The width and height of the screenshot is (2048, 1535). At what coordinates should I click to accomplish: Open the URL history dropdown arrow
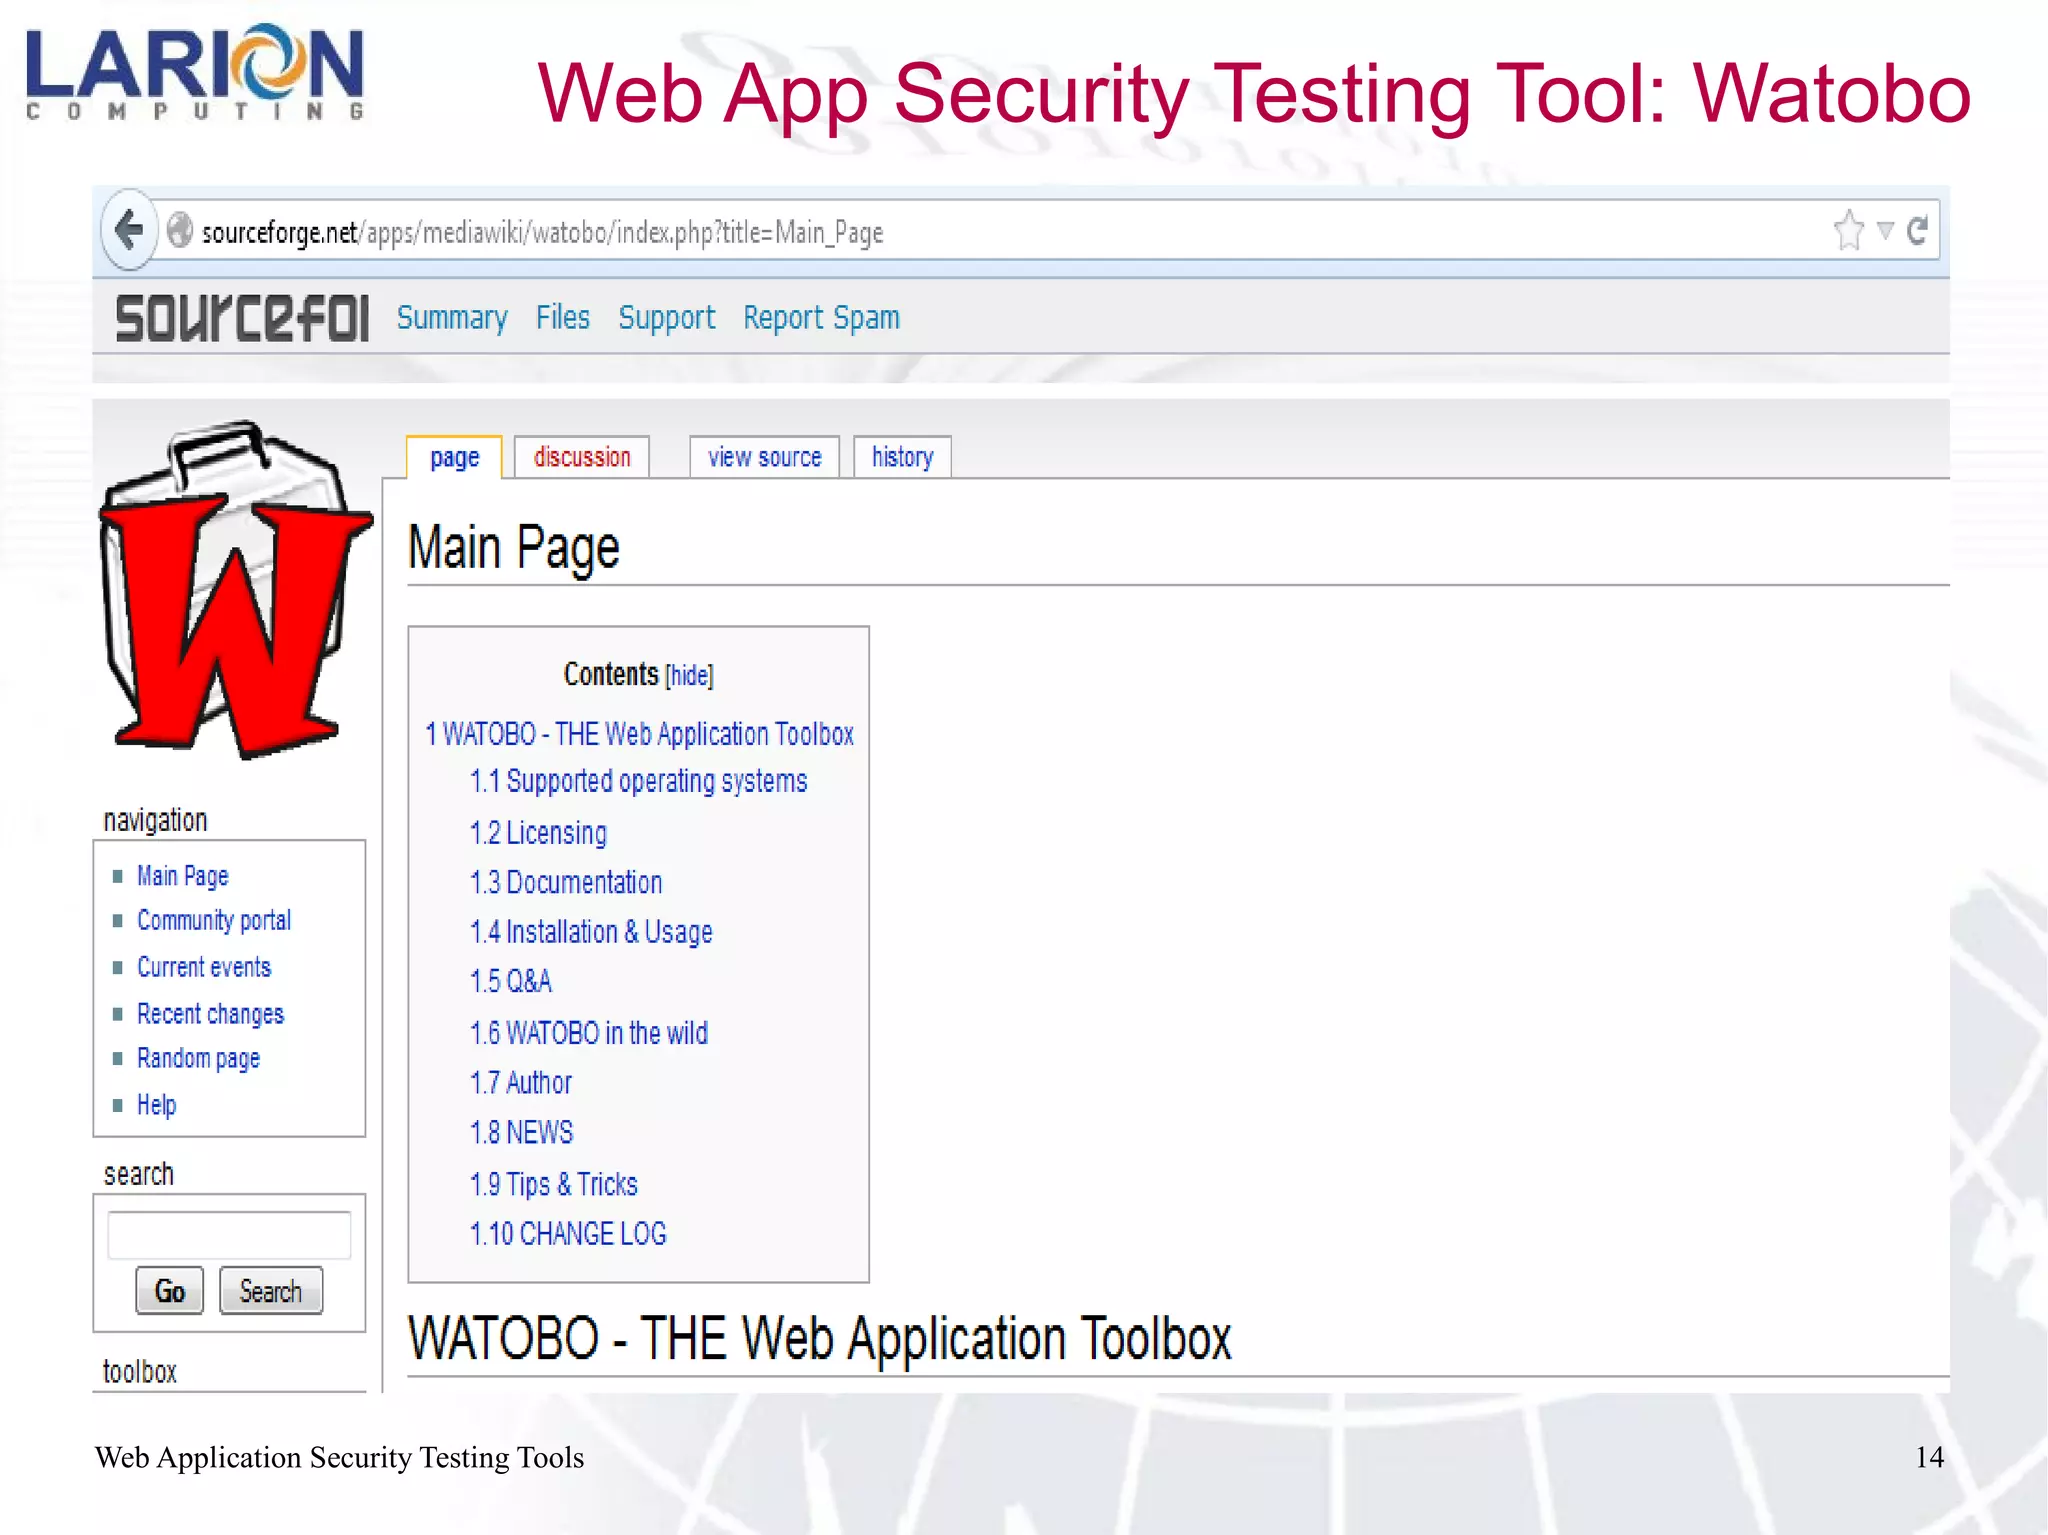[x=1885, y=231]
